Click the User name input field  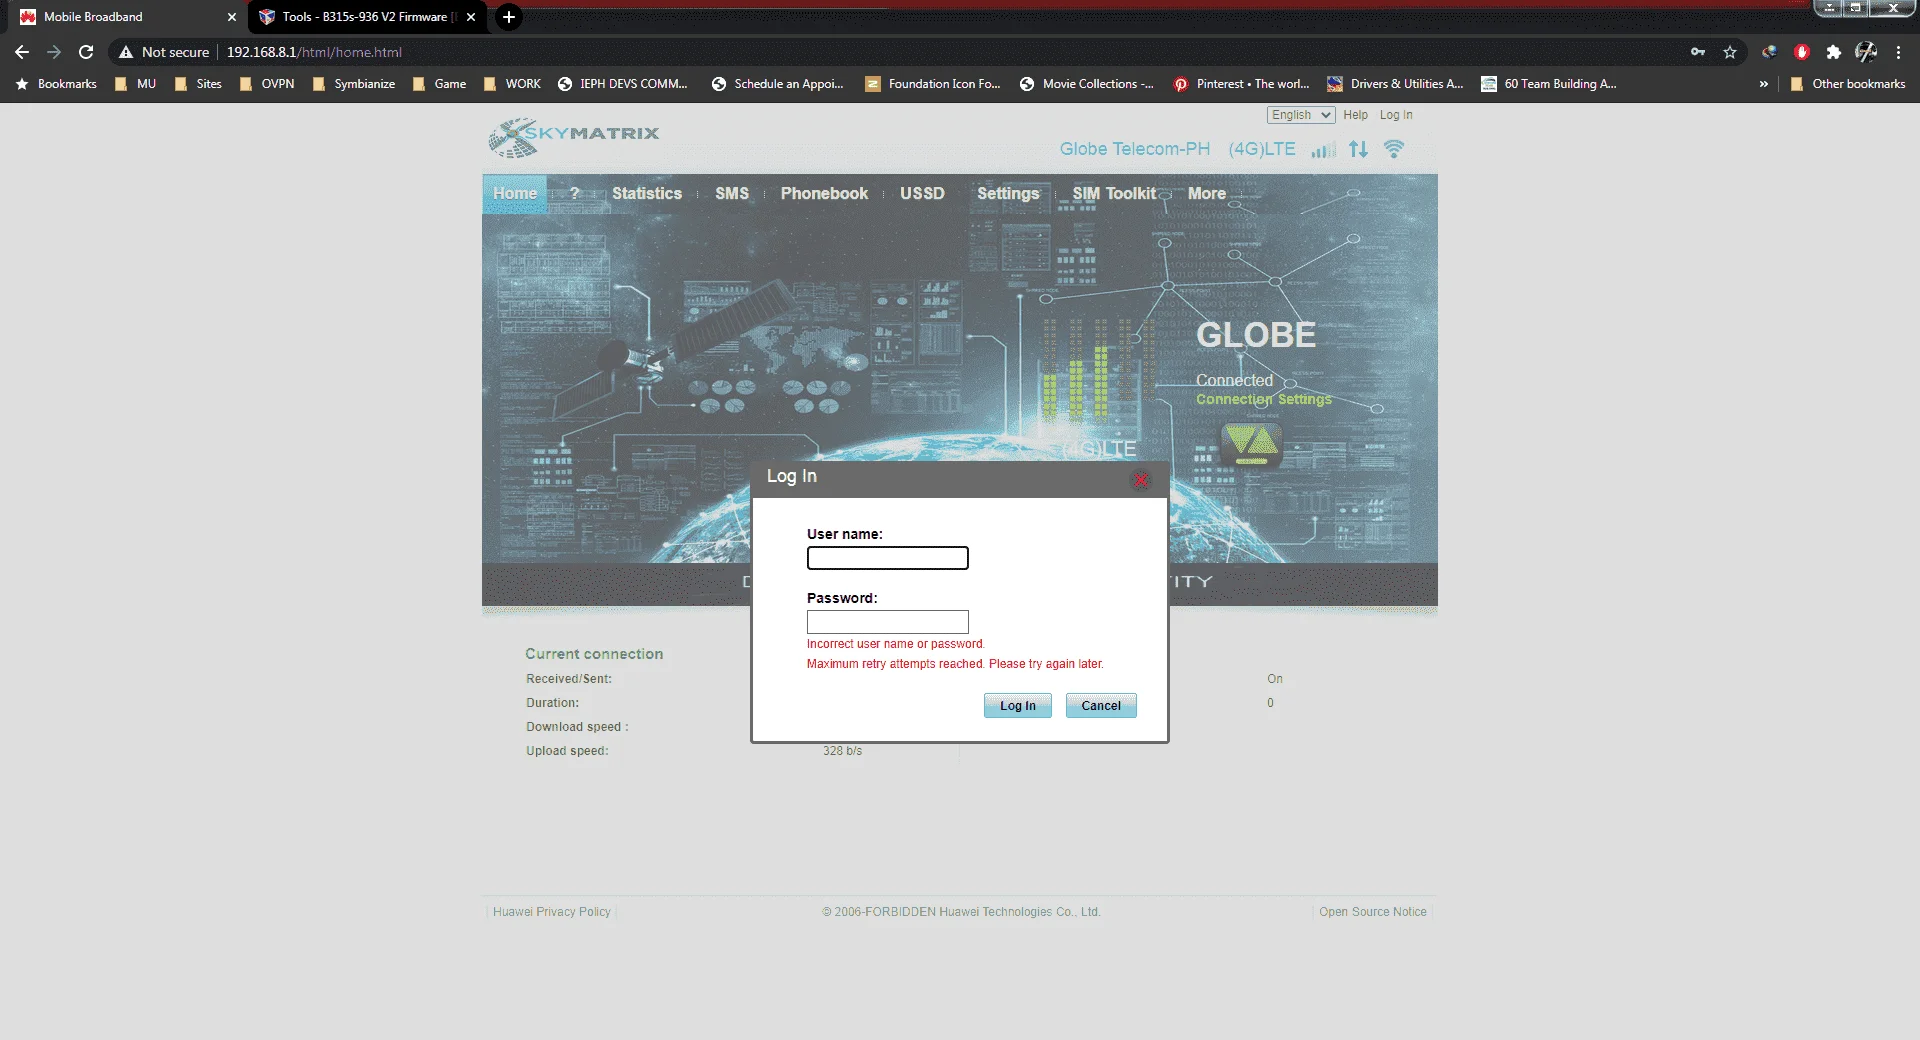pos(888,558)
